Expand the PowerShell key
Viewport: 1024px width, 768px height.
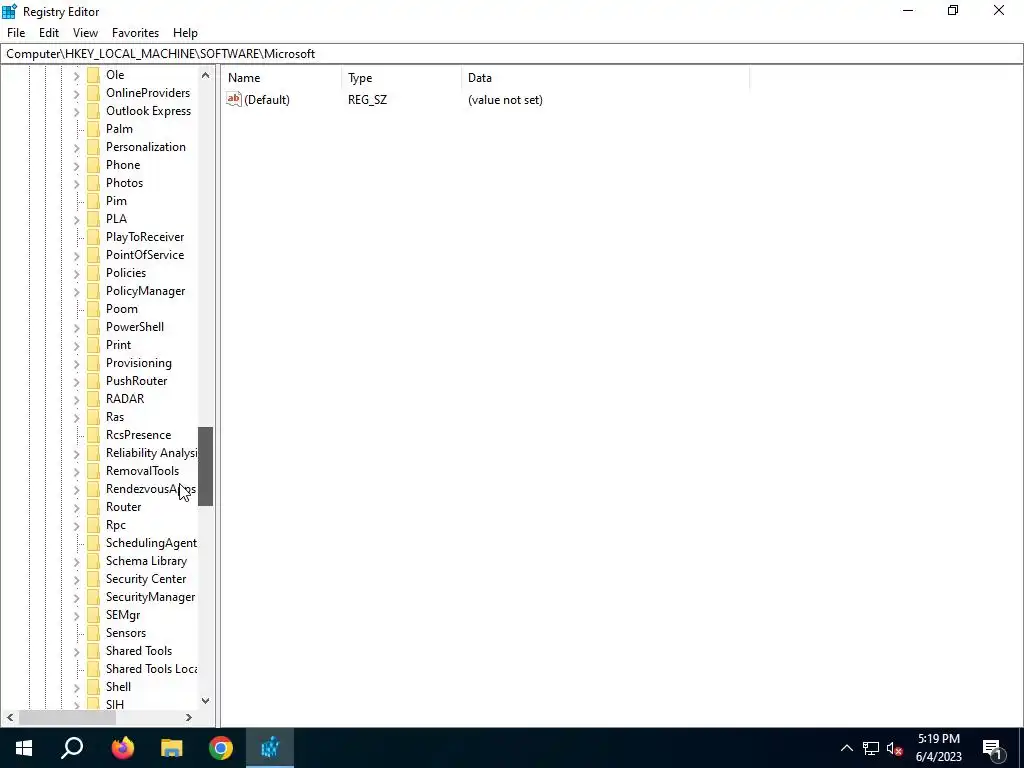pyautogui.click(x=76, y=328)
